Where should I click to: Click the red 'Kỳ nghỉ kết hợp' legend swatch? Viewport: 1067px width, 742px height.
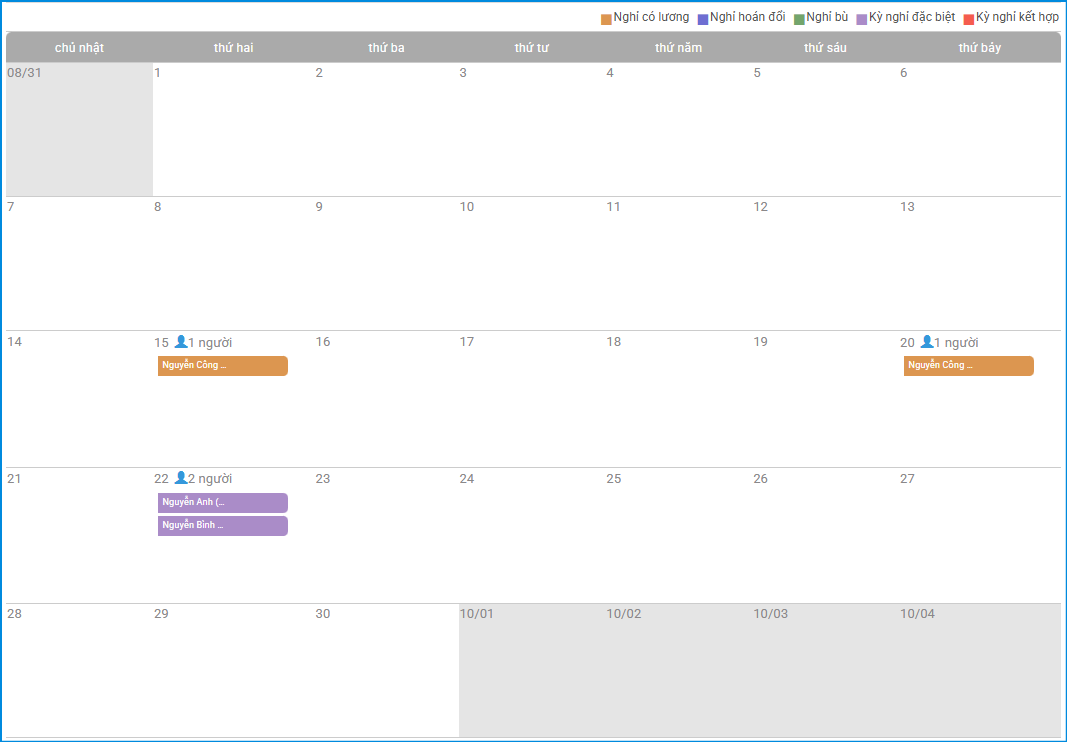[x=969, y=19]
